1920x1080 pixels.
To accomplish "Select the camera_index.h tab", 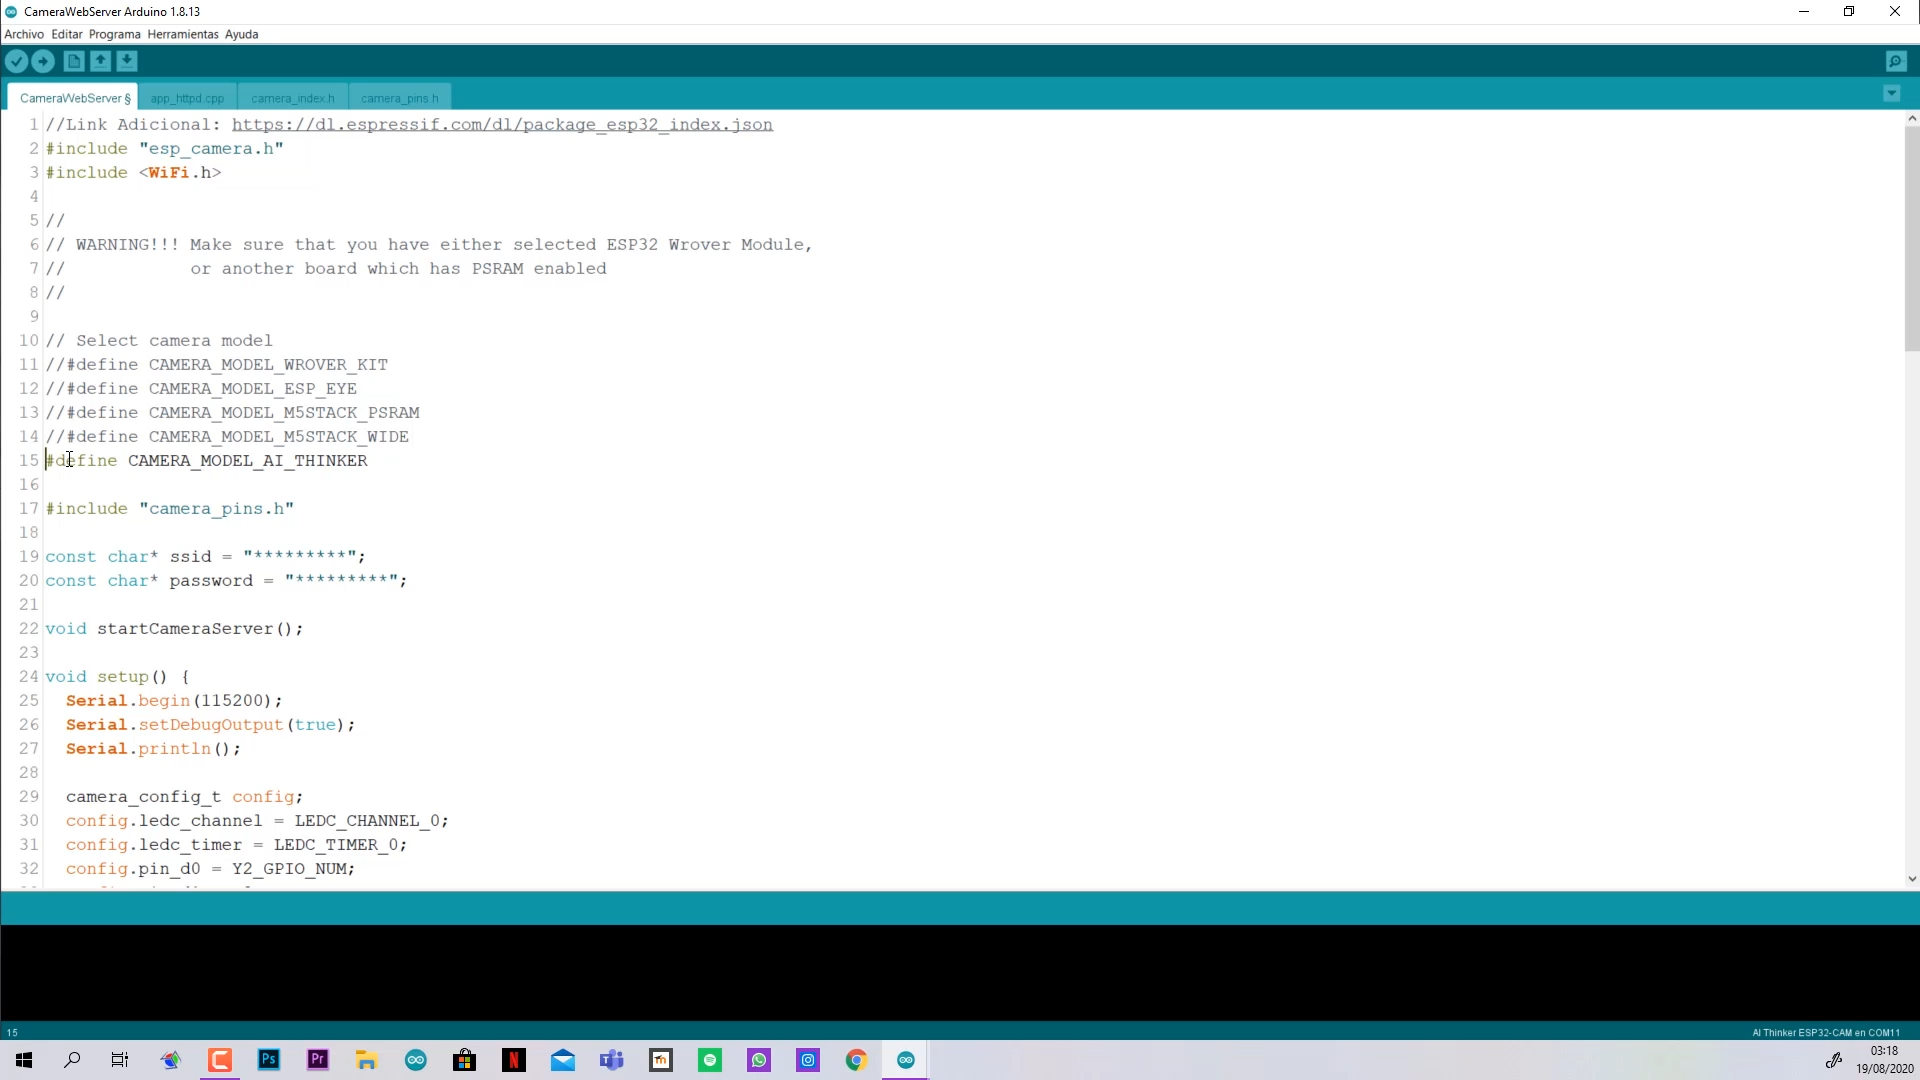I will pos(292,98).
